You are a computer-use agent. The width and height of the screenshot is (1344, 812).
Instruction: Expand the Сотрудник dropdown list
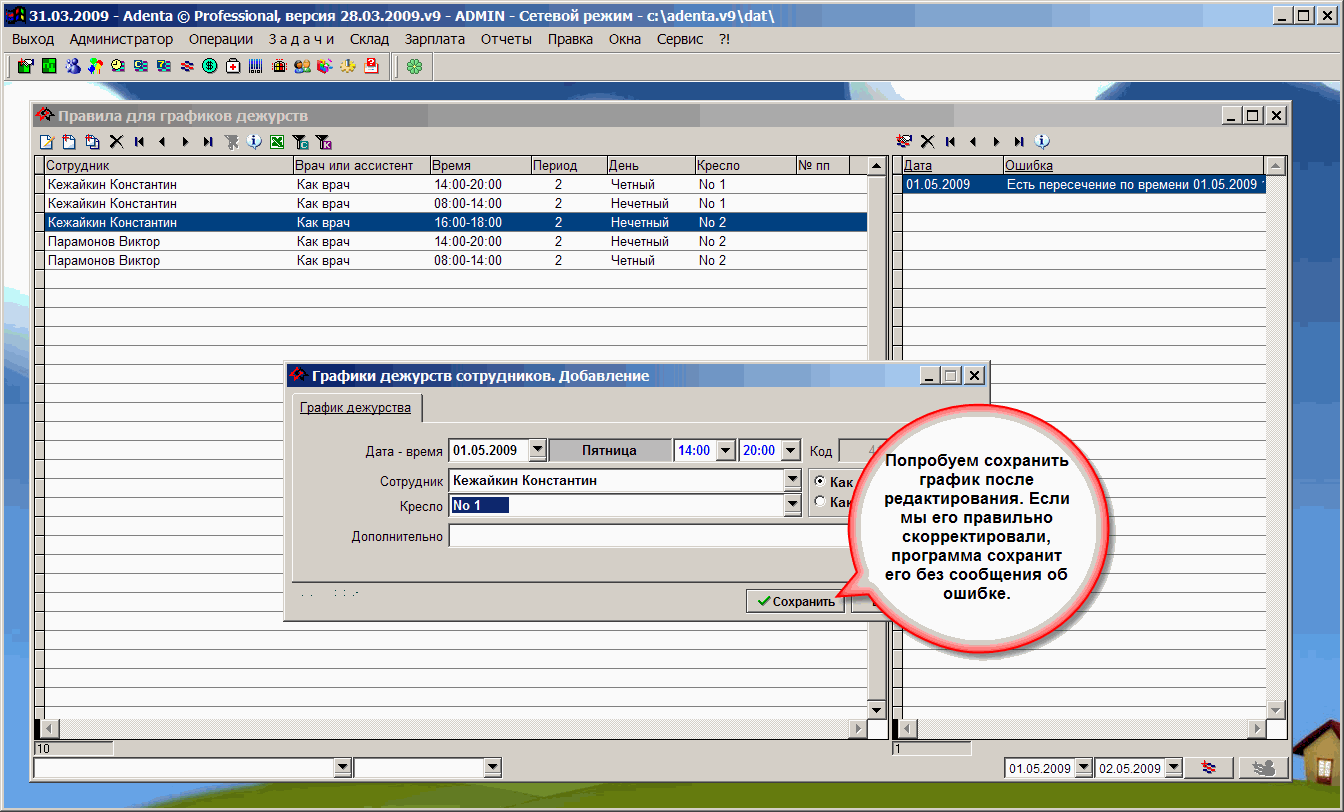792,481
